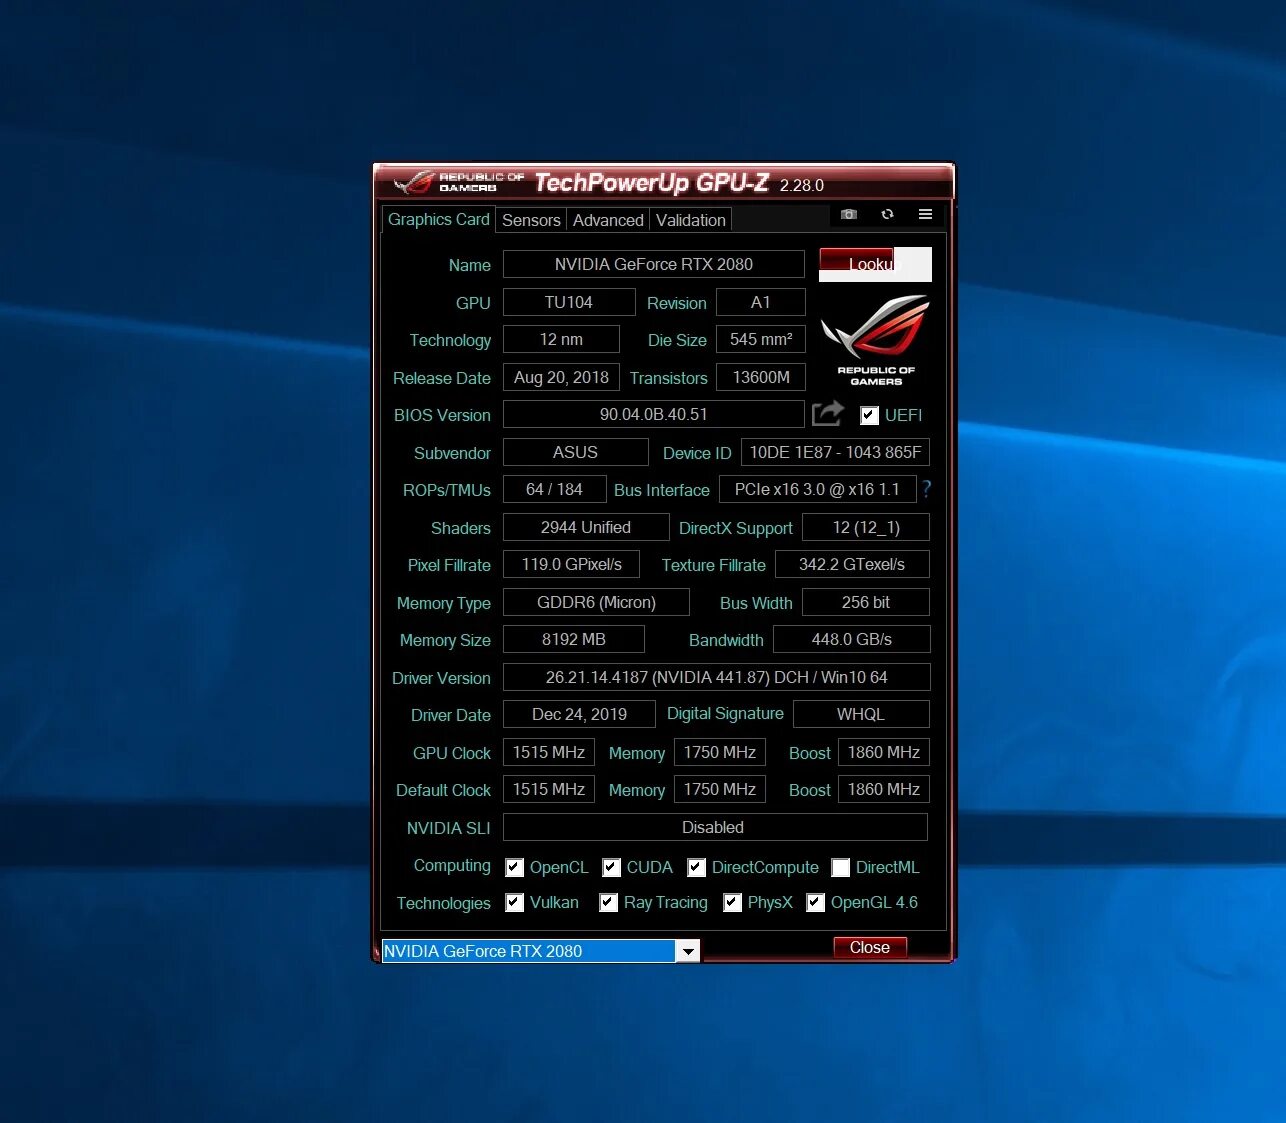
Task: Click the Pixel Fillrate value 119.0 GPixel/s
Action: pyautogui.click(x=571, y=564)
